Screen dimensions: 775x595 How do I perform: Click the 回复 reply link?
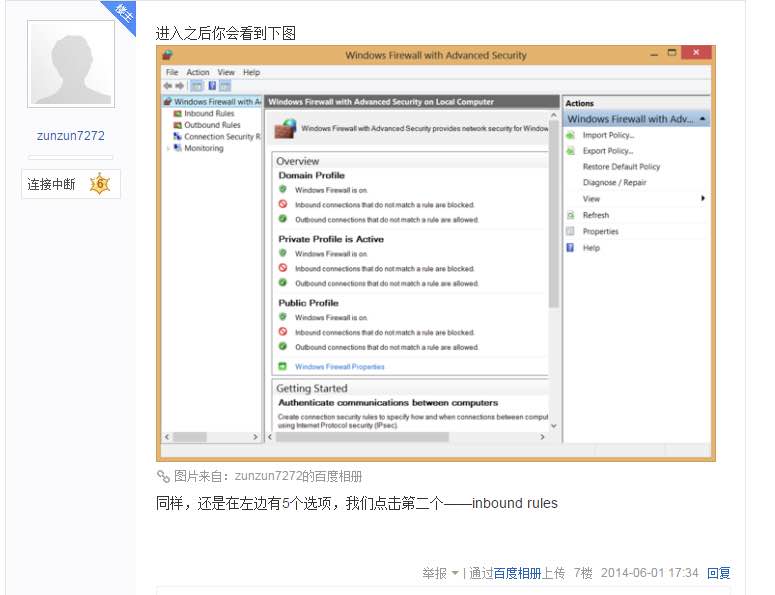tap(719, 573)
